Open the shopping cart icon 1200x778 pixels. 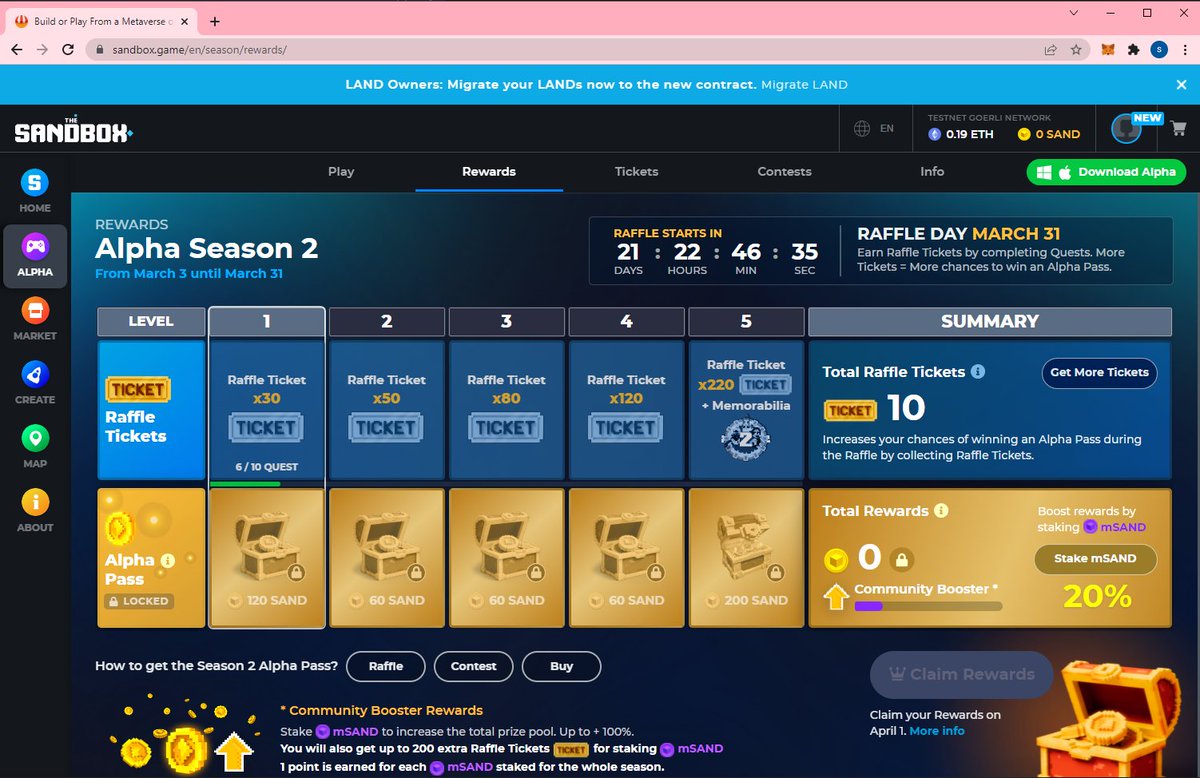point(1178,128)
